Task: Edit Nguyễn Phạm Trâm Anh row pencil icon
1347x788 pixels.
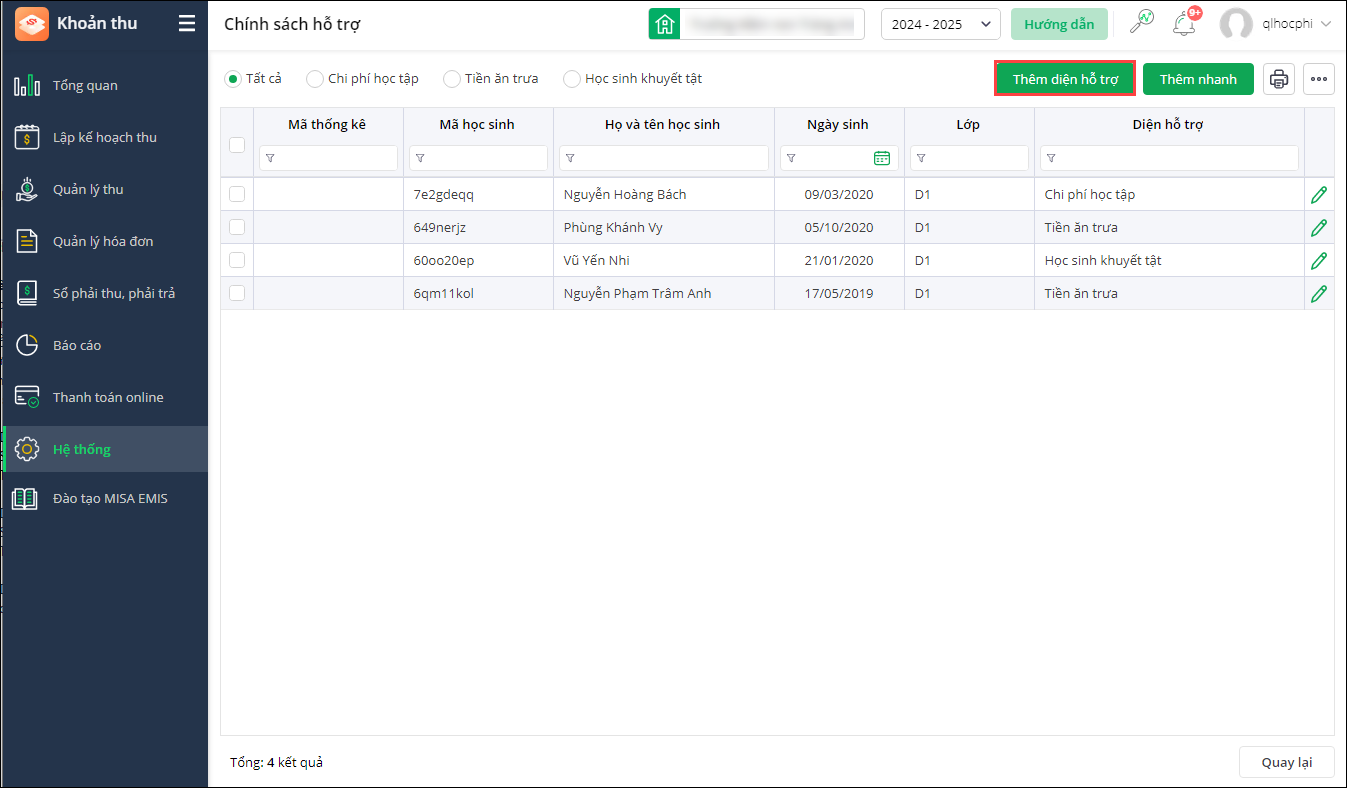Action: 1319,293
